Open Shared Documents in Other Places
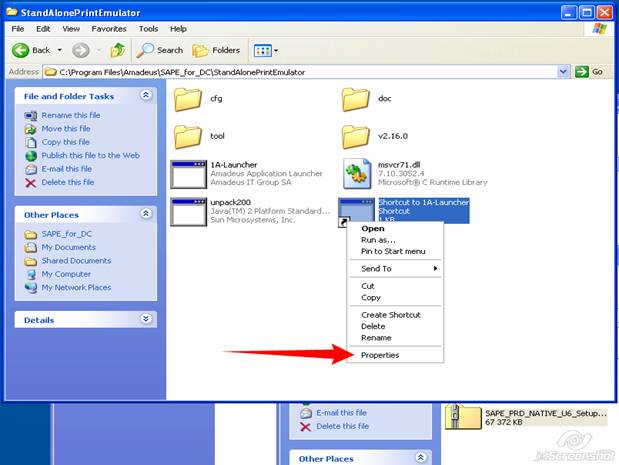Image resolution: width=619 pixels, height=465 pixels. [x=76, y=261]
